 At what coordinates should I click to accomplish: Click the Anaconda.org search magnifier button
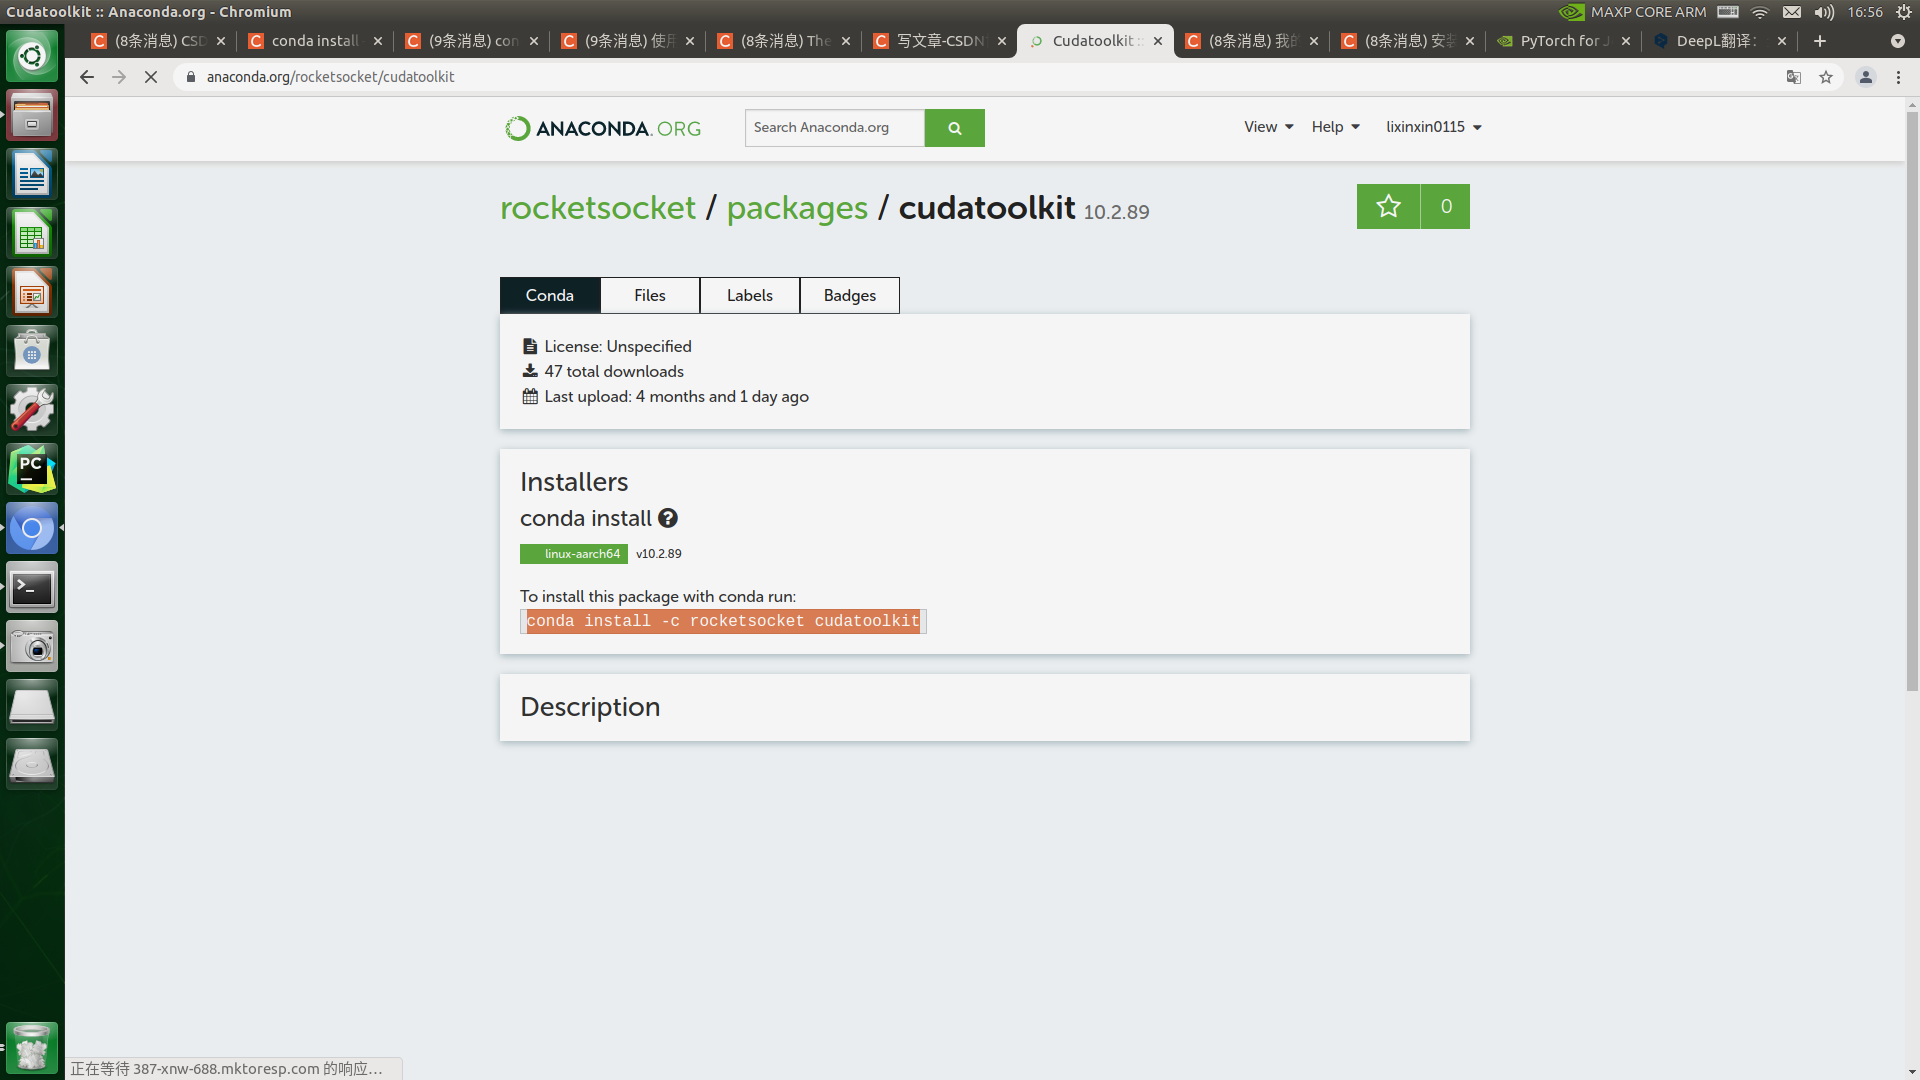pyautogui.click(x=954, y=127)
